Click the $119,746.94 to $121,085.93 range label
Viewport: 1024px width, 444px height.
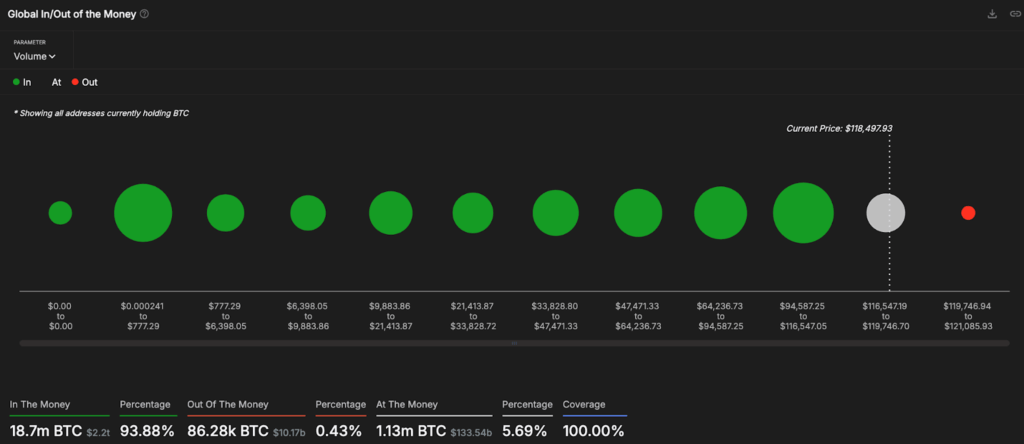pyautogui.click(x=968, y=316)
